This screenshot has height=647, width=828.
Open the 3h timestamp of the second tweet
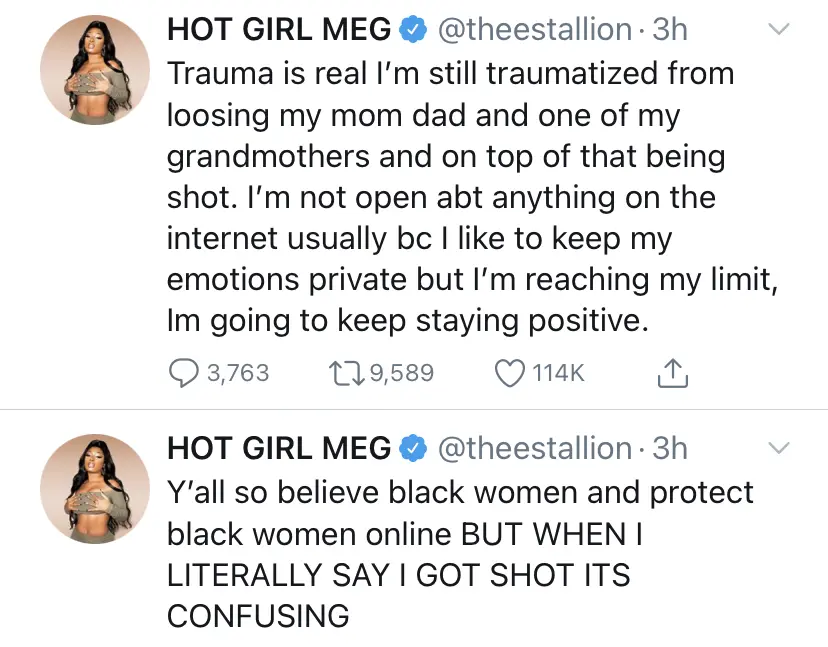pyautogui.click(x=669, y=449)
